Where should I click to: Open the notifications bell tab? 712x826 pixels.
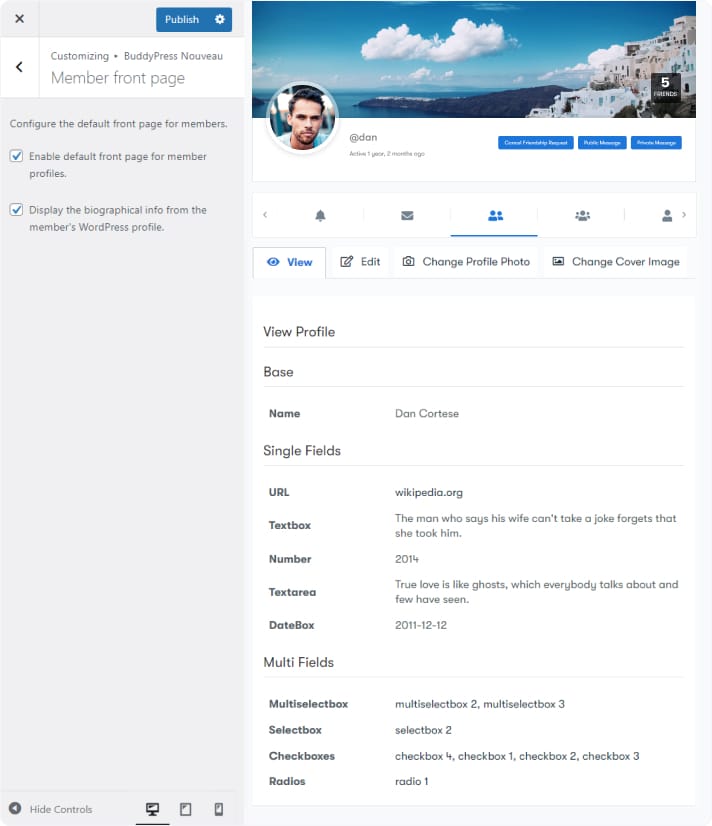320,215
